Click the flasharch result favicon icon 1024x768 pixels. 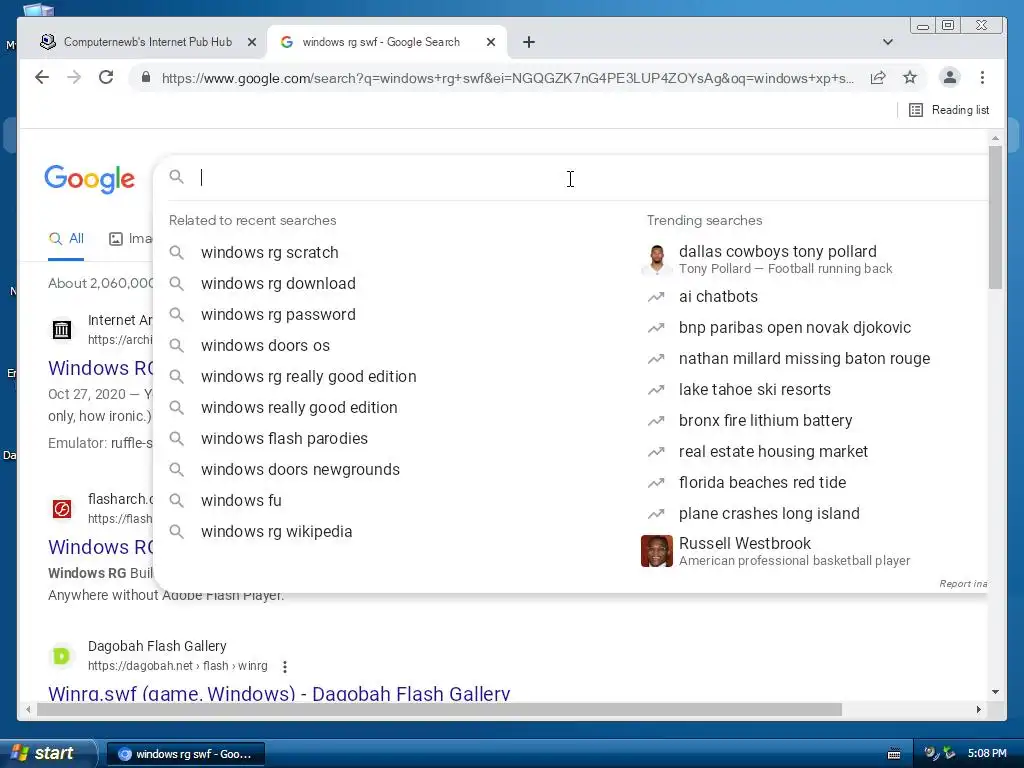tap(61, 508)
